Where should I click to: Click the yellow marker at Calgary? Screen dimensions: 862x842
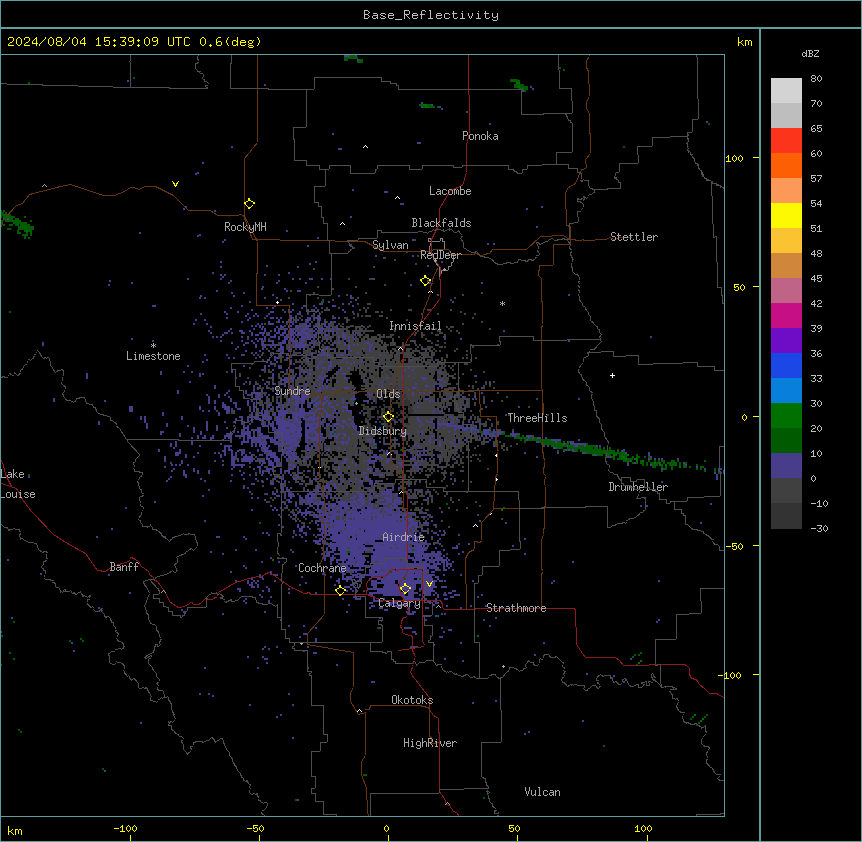pyautogui.click(x=405, y=589)
